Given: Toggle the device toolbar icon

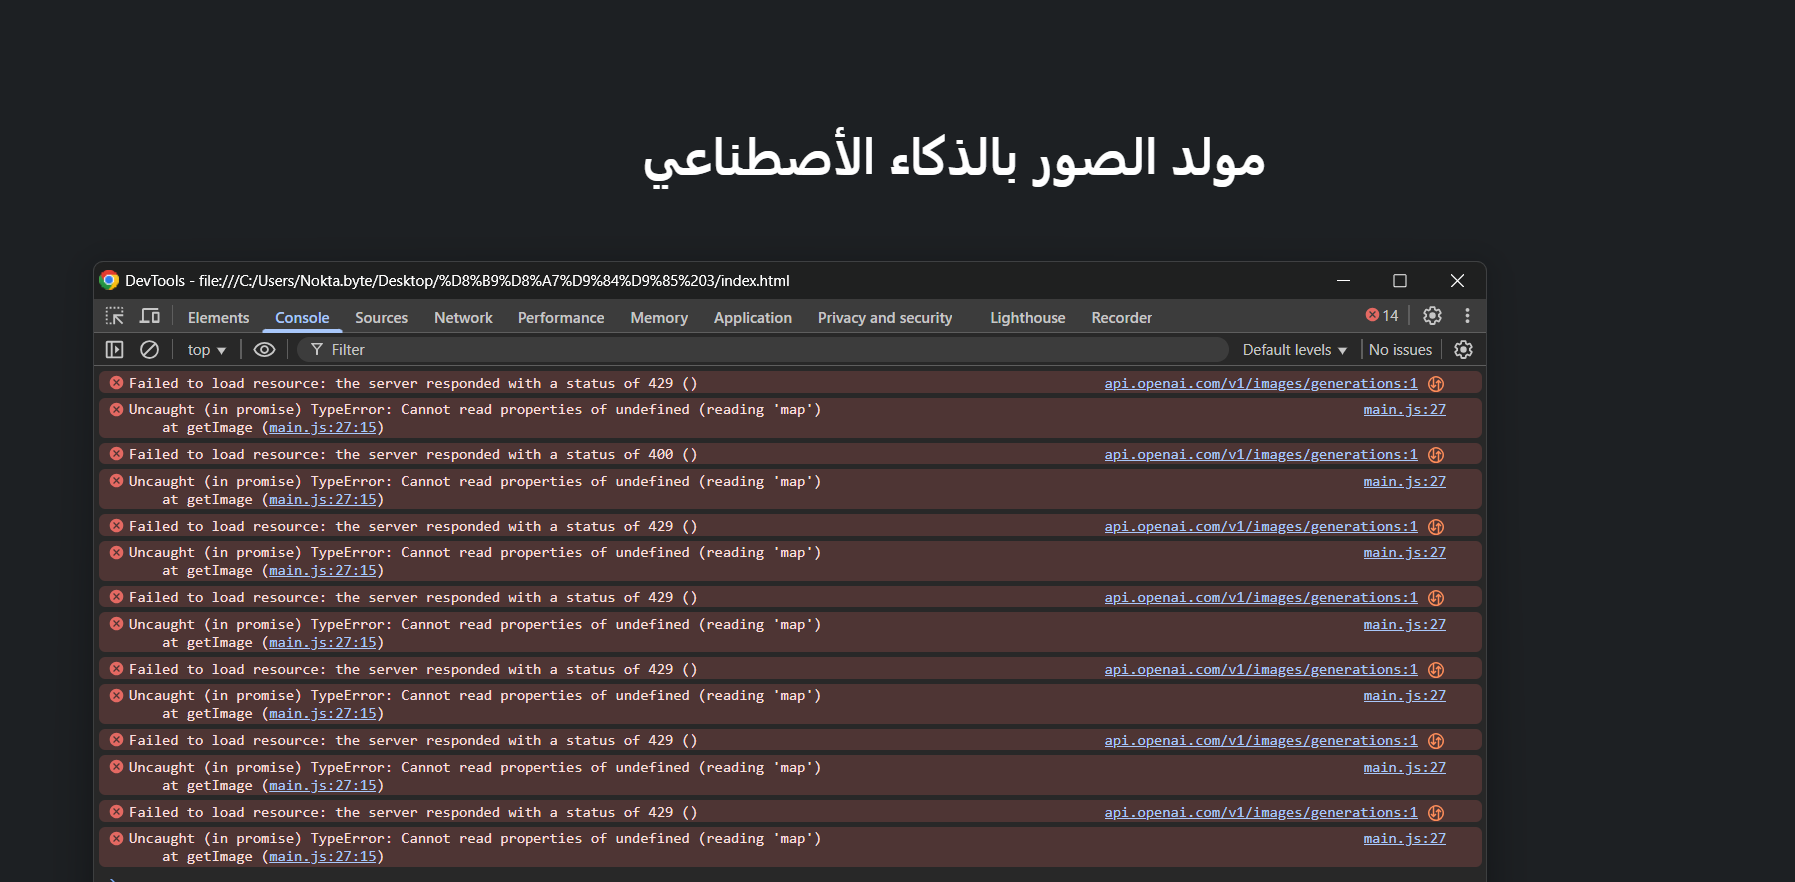Looking at the screenshot, I should [150, 316].
